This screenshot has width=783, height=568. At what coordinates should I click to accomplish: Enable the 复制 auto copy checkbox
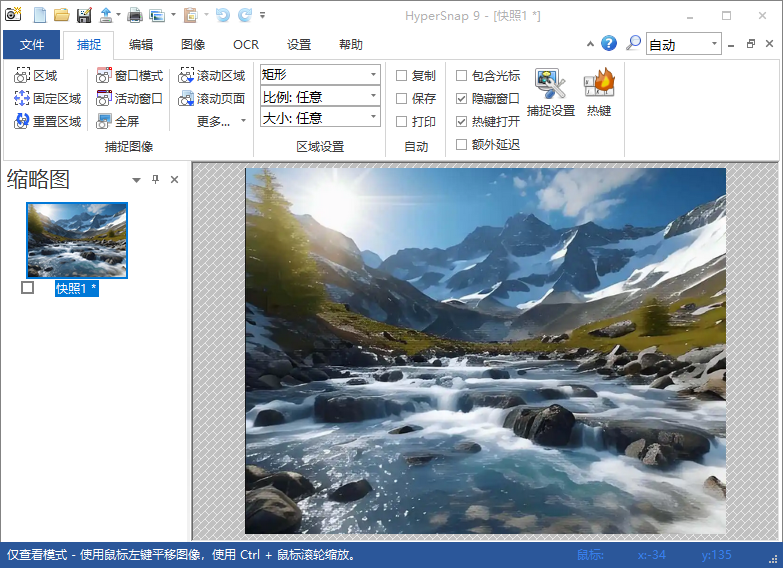pos(402,76)
